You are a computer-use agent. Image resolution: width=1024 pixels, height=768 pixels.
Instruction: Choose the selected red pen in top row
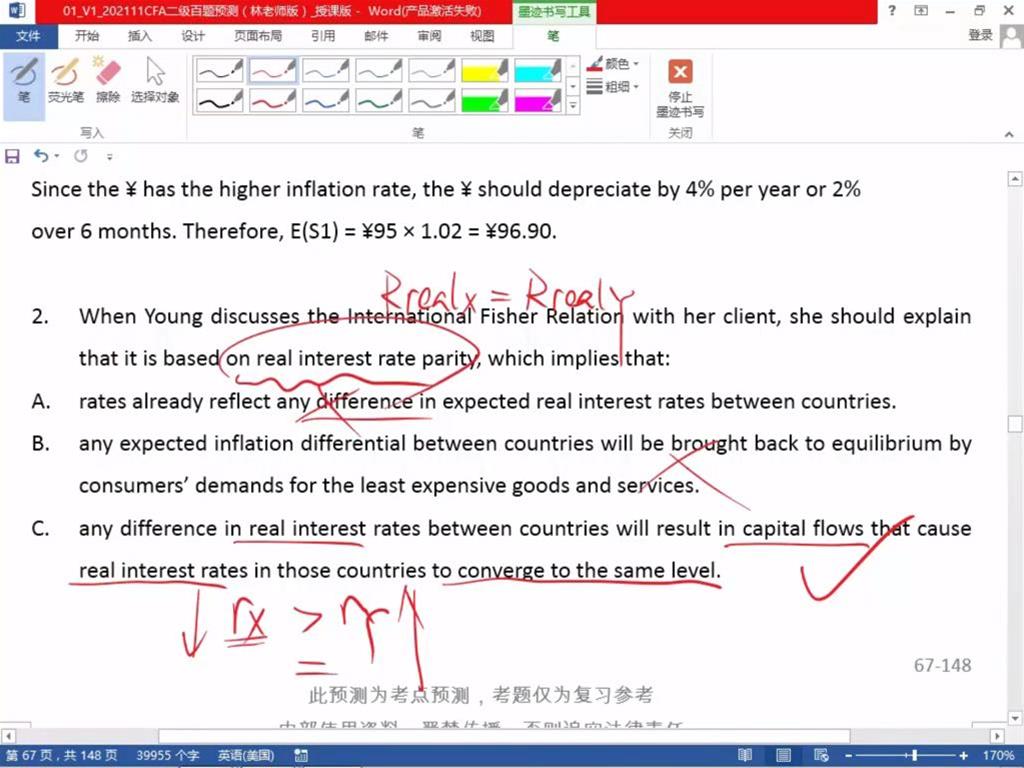[272, 70]
